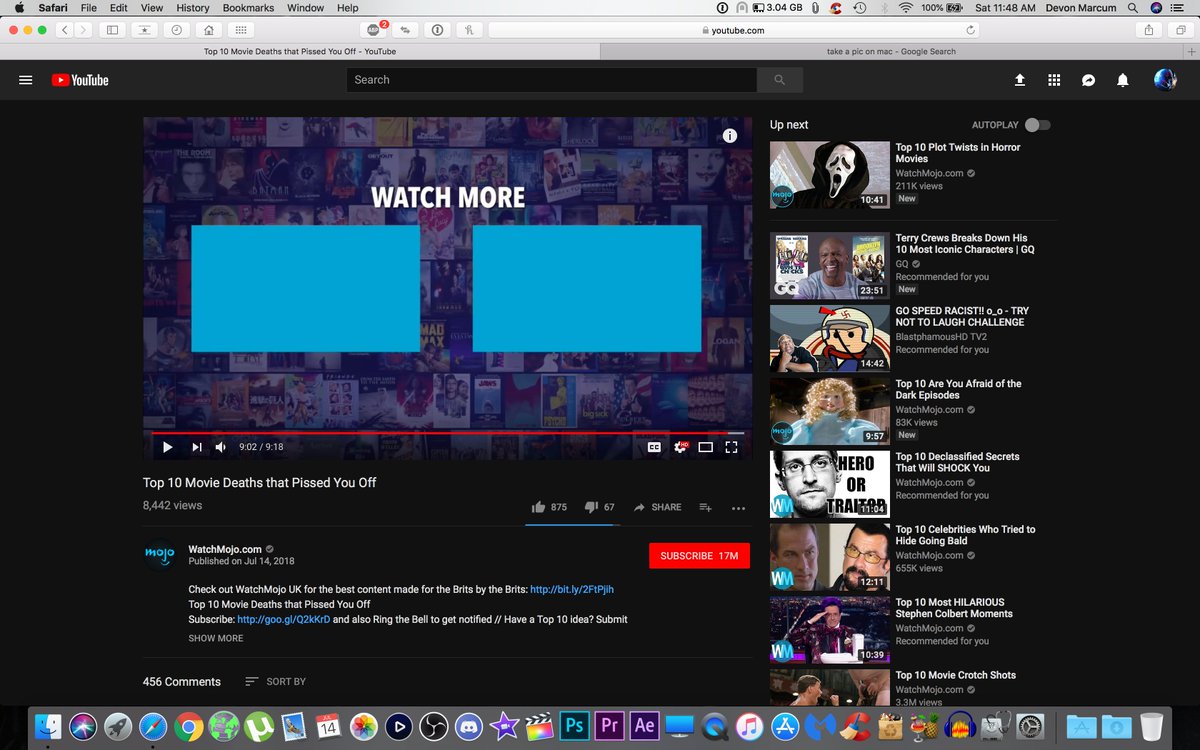1200x750 pixels.
Task: Open more actions three-dot menu
Action: click(738, 508)
